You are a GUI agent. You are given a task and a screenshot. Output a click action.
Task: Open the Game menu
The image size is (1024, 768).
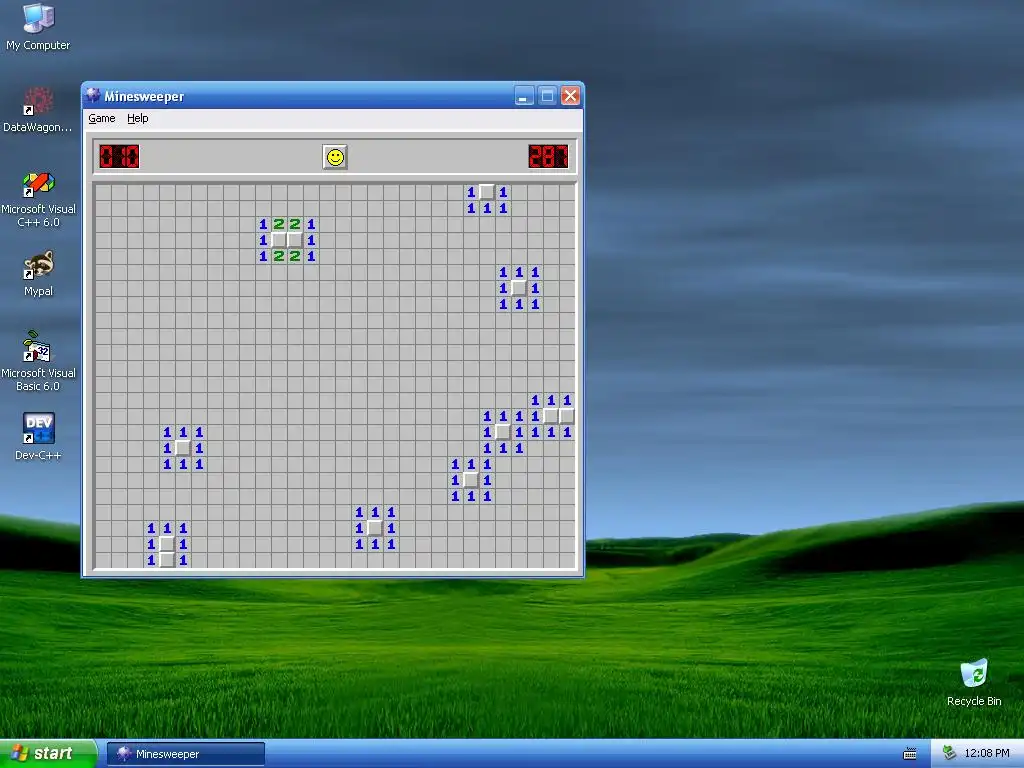point(102,118)
